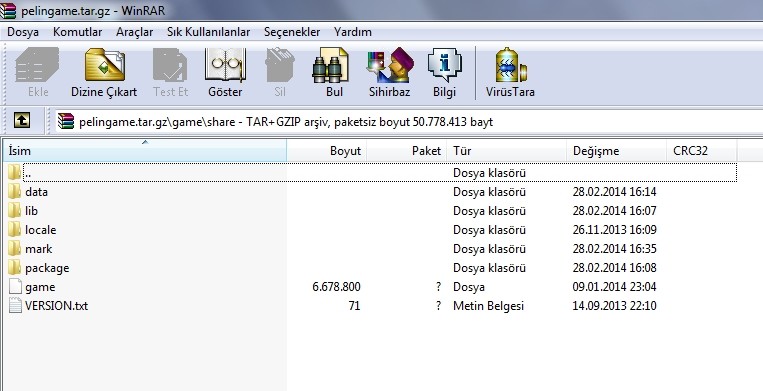Sort list by Değişme column header
The width and height of the screenshot is (763, 391).
click(x=616, y=151)
